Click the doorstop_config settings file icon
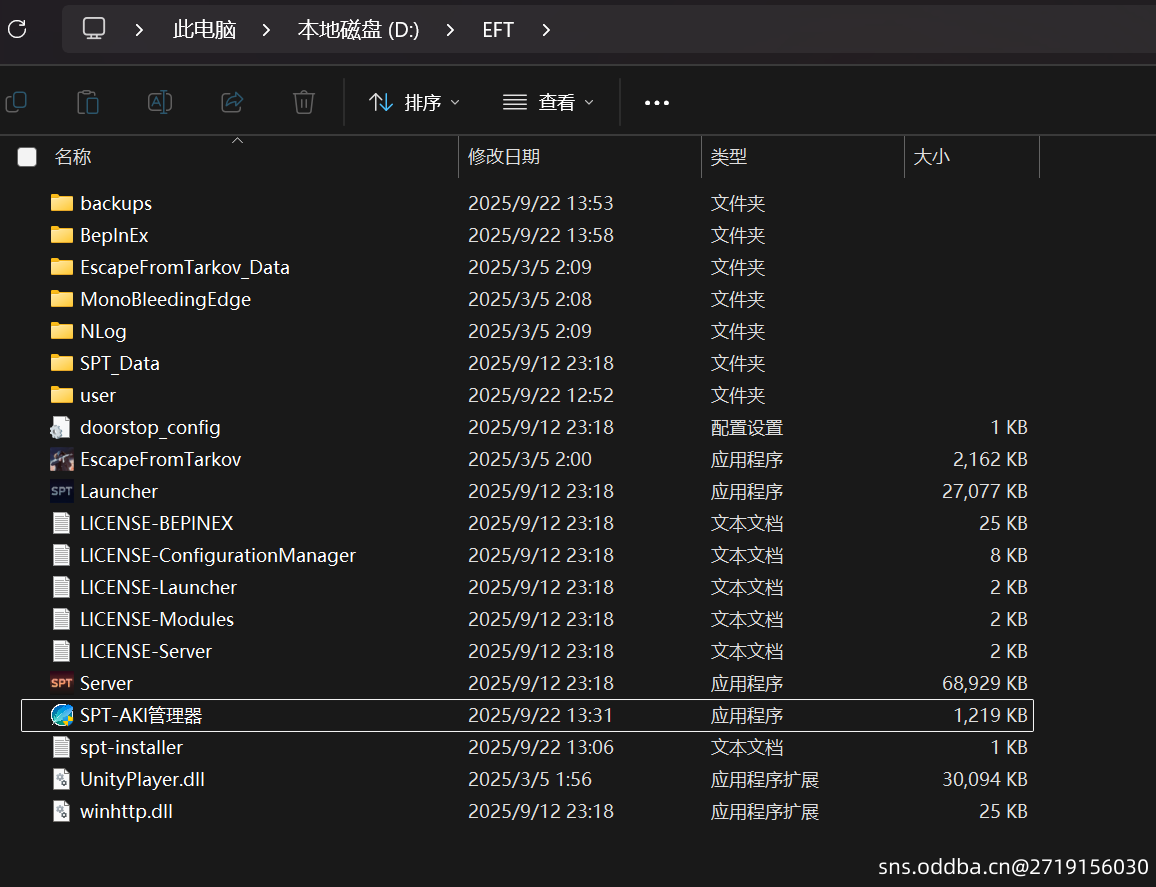 click(61, 427)
